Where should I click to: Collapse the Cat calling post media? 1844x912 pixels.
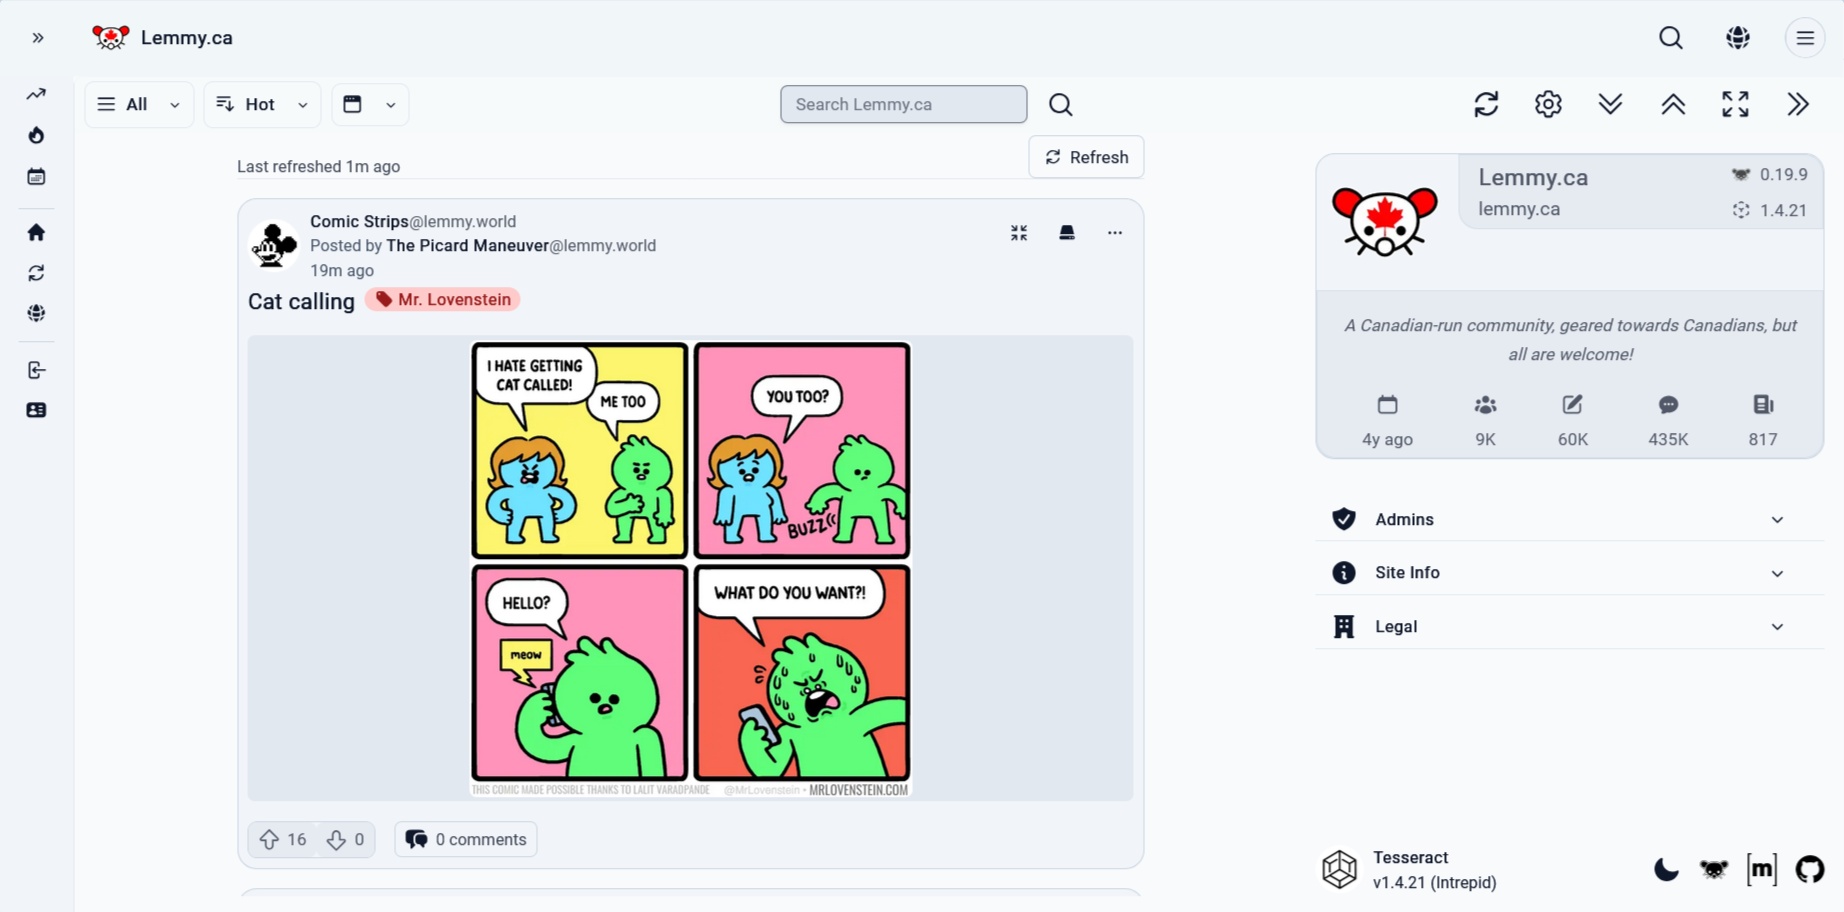click(x=1019, y=233)
